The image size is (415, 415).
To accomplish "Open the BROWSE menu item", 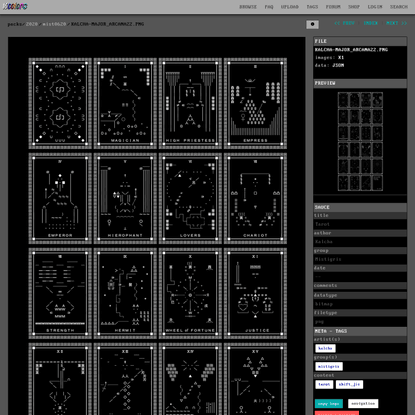I will click(x=248, y=7).
